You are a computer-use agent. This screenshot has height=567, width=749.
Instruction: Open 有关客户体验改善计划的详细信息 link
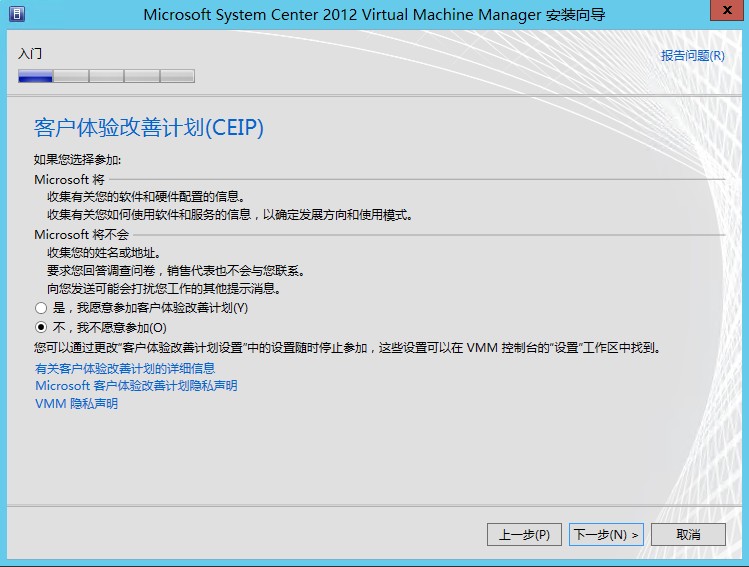125,368
